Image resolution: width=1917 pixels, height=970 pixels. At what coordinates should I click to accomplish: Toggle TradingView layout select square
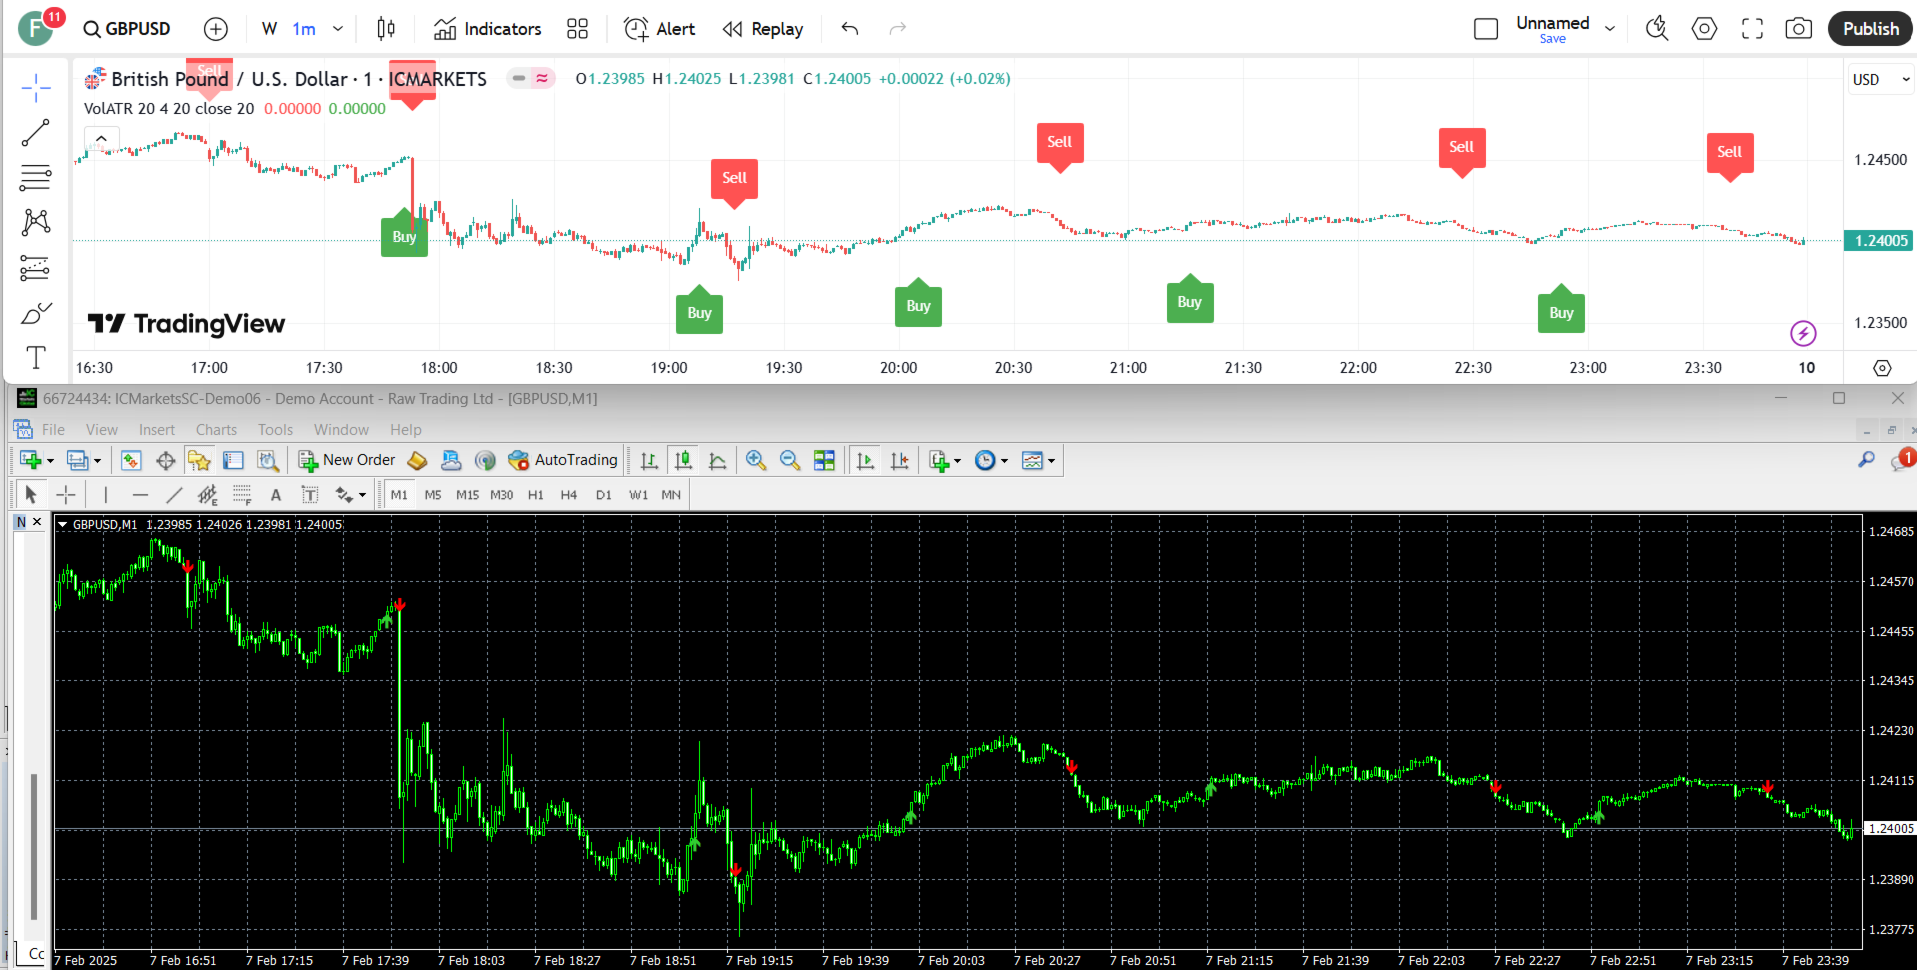1486,29
